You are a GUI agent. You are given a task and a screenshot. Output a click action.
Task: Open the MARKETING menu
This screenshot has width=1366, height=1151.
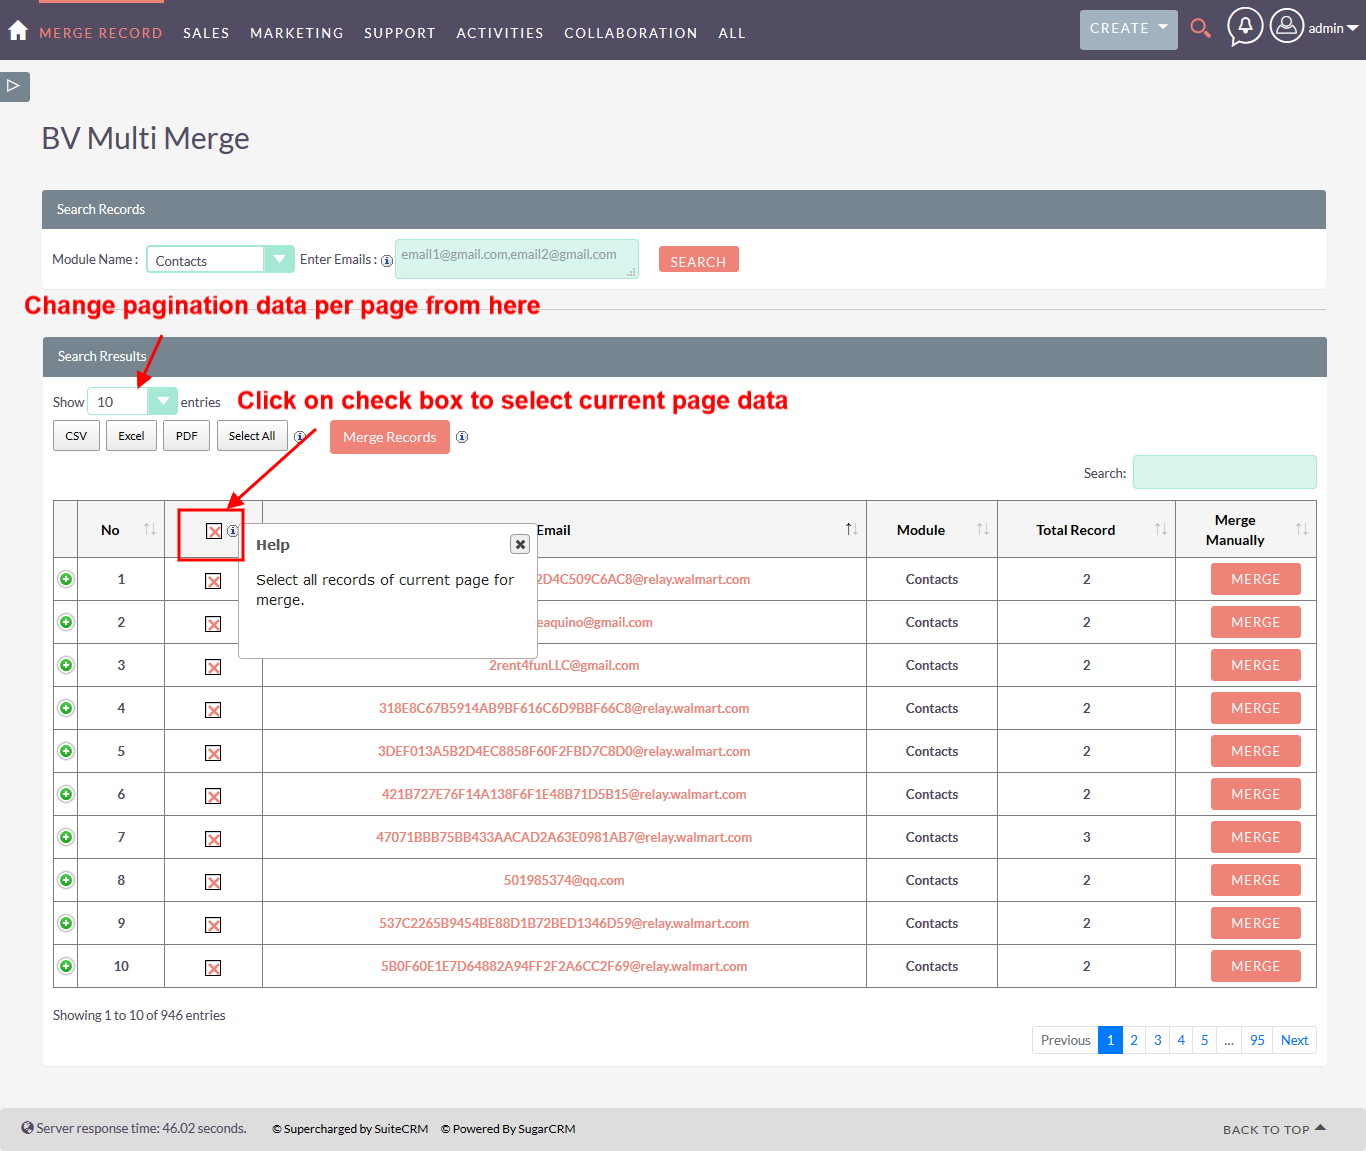tap(297, 33)
